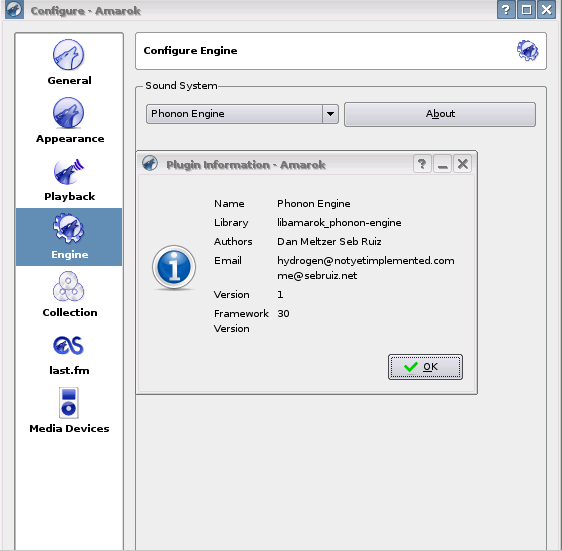Viewport: 562px width, 551px height.
Task: Select the Appearance label in sidebar
Action: coord(70,139)
